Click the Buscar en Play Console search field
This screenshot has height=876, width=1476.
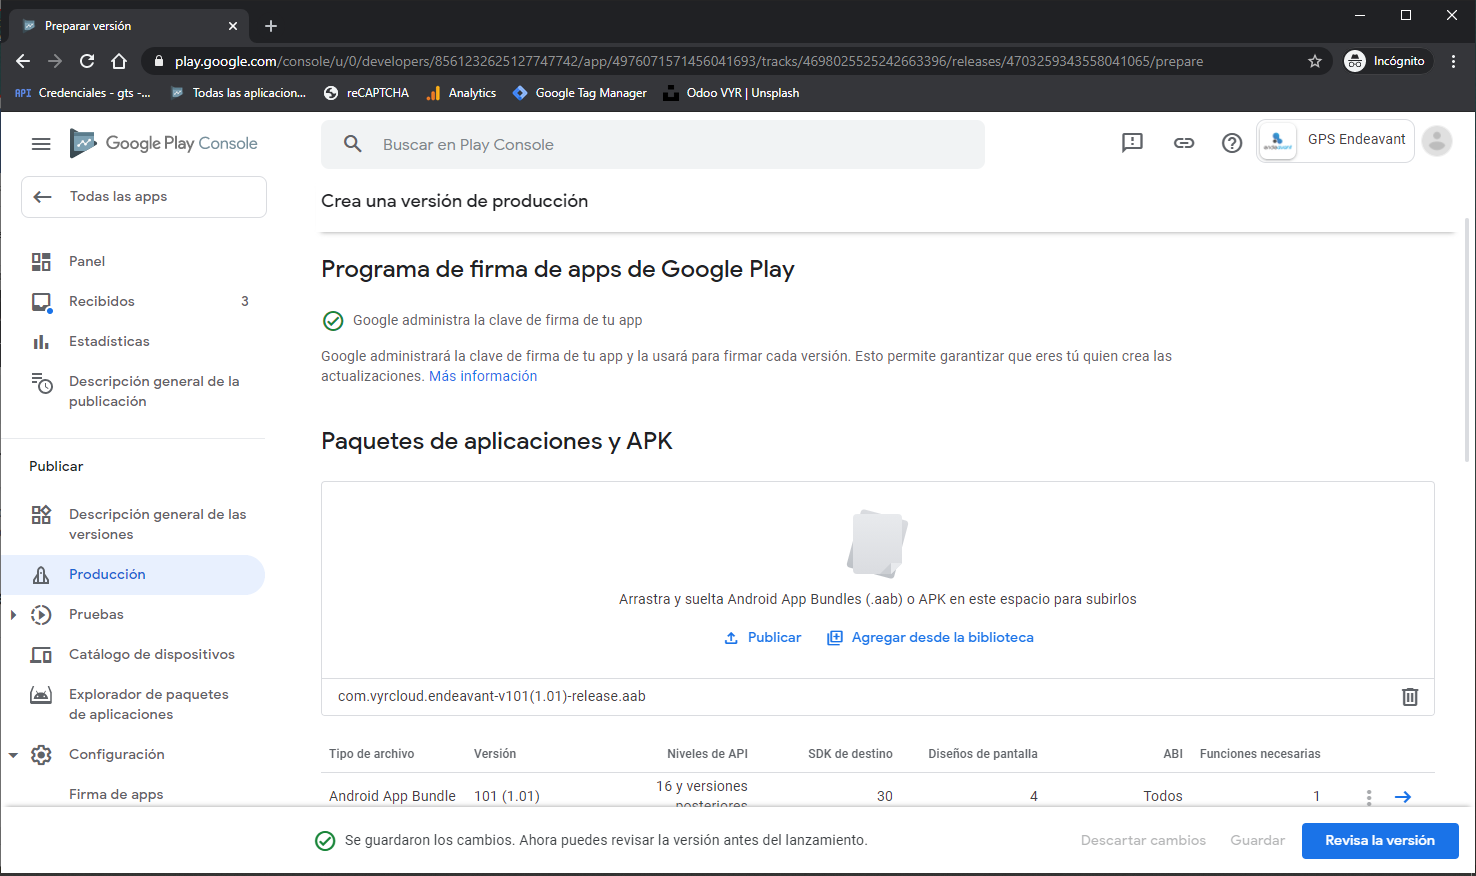[x=652, y=145]
